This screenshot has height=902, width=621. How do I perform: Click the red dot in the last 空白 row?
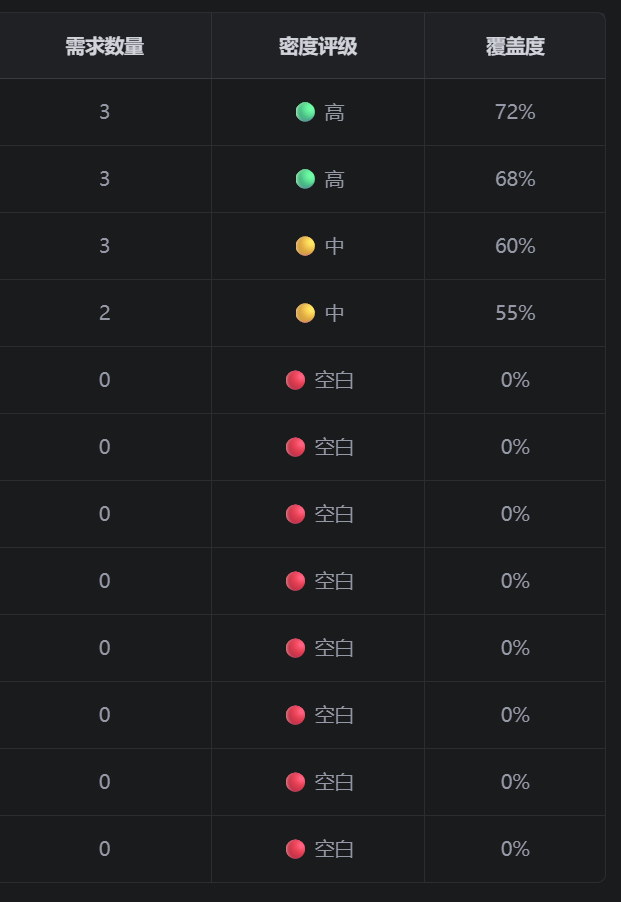pyautogui.click(x=295, y=849)
